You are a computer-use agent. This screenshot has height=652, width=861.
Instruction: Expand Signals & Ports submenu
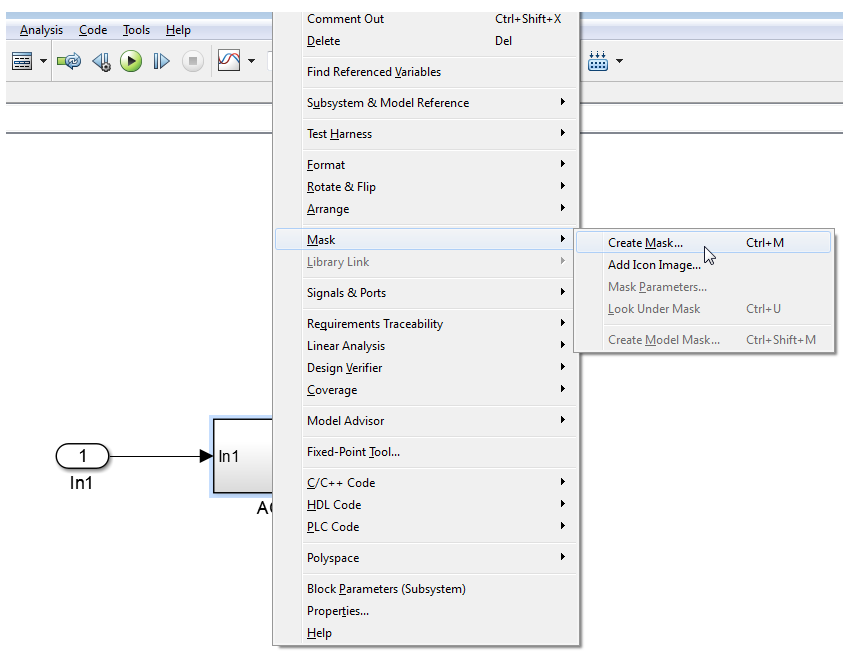(x=426, y=293)
